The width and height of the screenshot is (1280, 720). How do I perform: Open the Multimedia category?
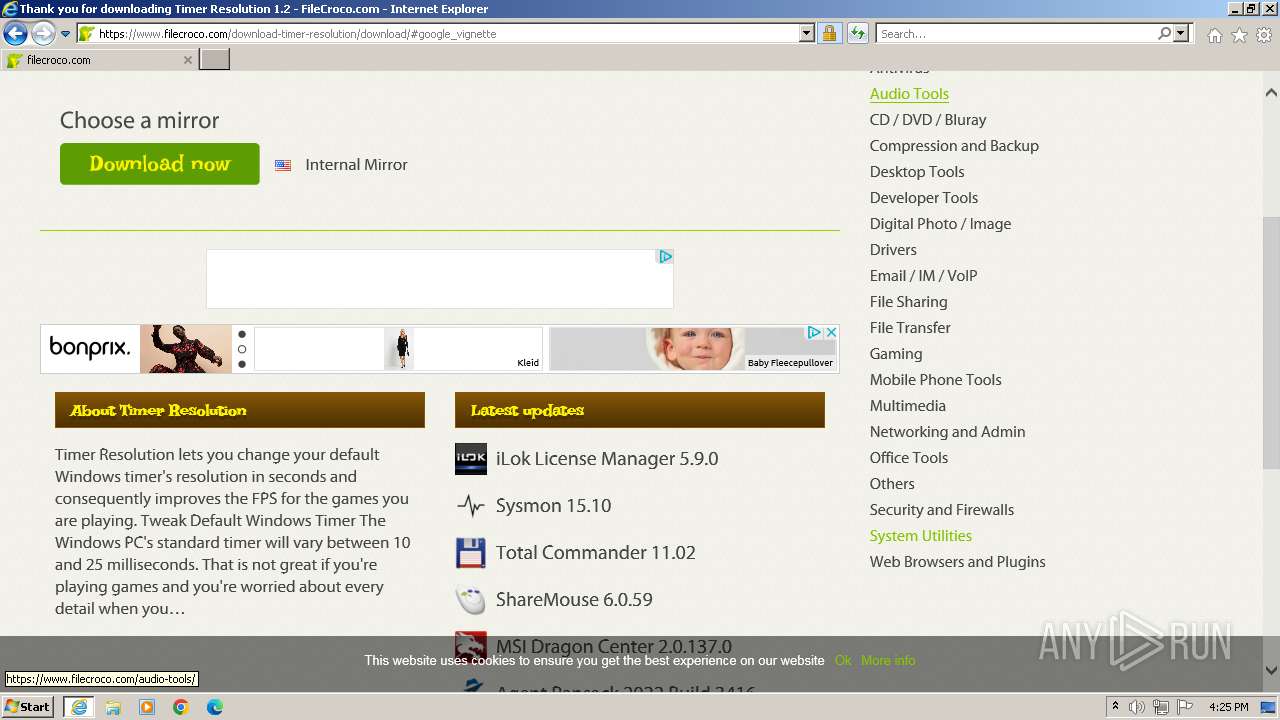(907, 406)
